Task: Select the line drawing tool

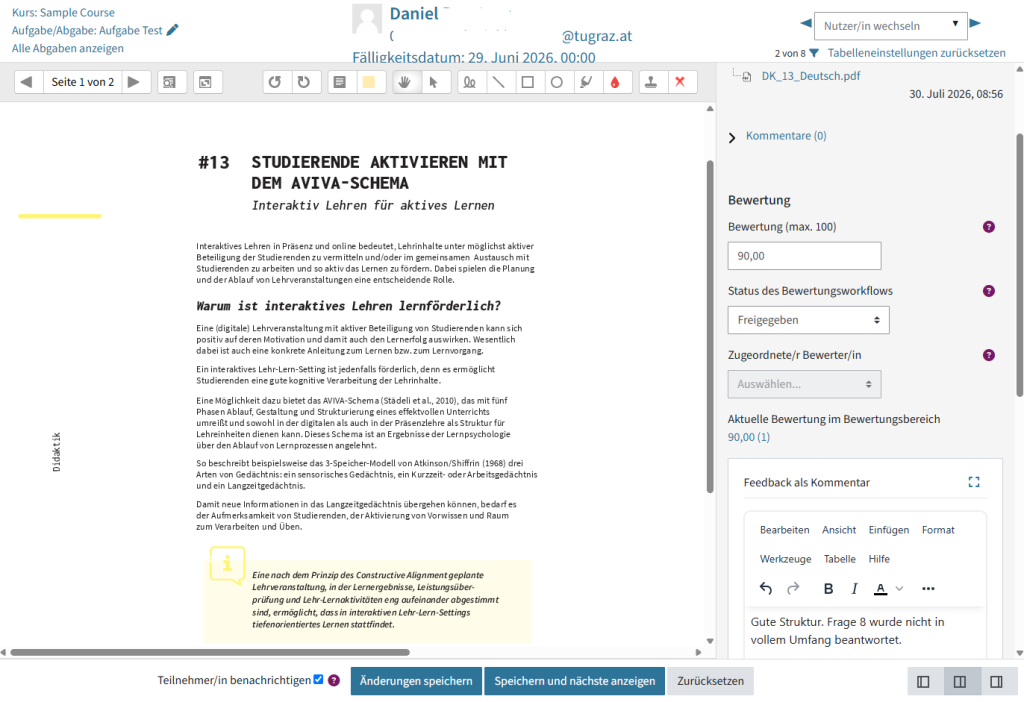Action: (499, 82)
